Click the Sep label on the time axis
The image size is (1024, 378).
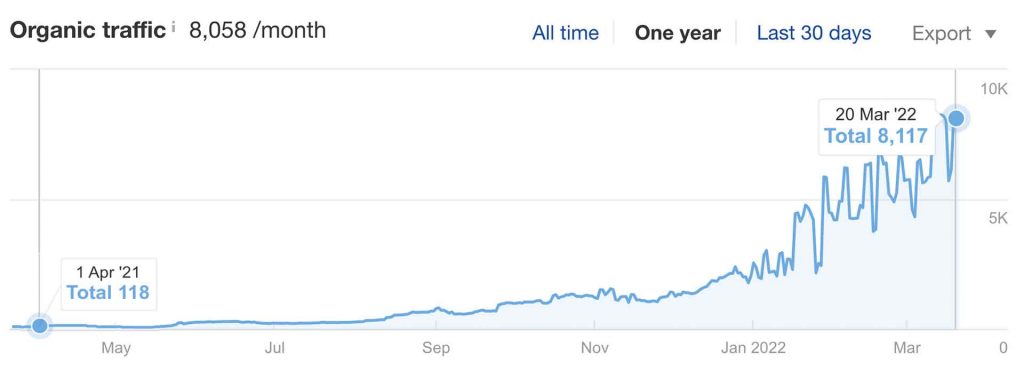click(436, 348)
